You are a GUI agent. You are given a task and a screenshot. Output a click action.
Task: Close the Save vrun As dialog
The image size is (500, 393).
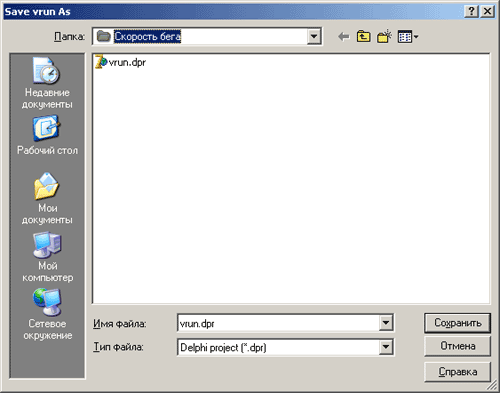(487, 11)
